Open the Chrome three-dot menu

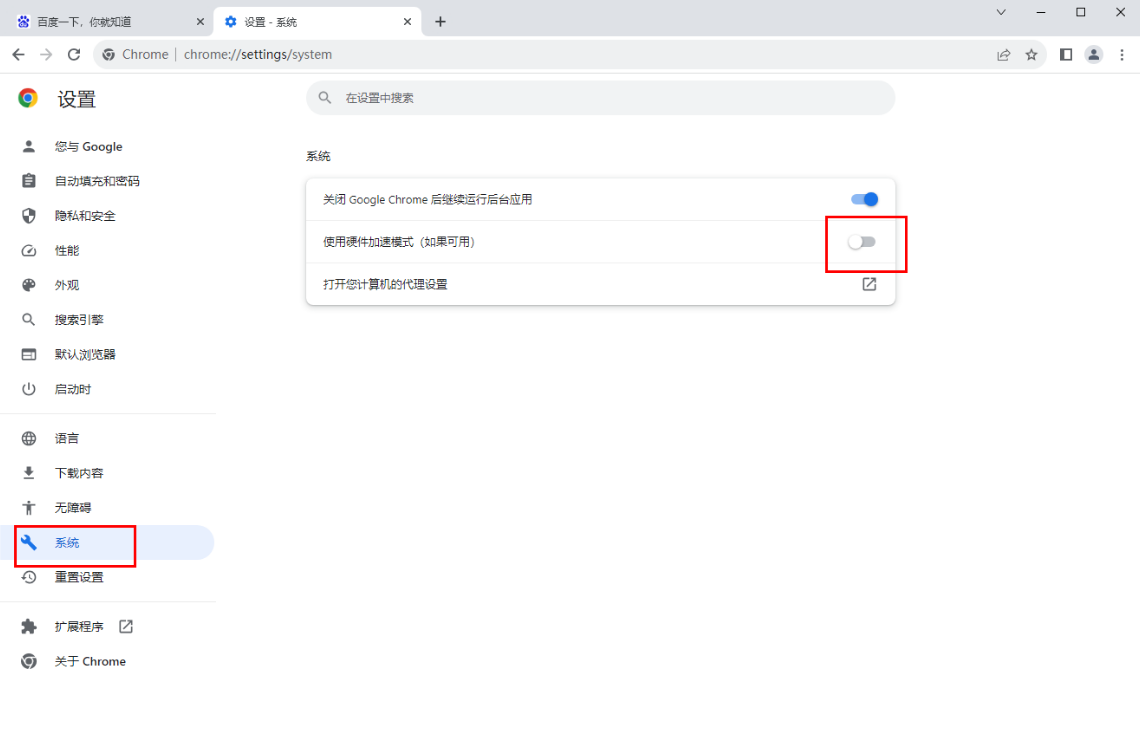pyautogui.click(x=1122, y=55)
